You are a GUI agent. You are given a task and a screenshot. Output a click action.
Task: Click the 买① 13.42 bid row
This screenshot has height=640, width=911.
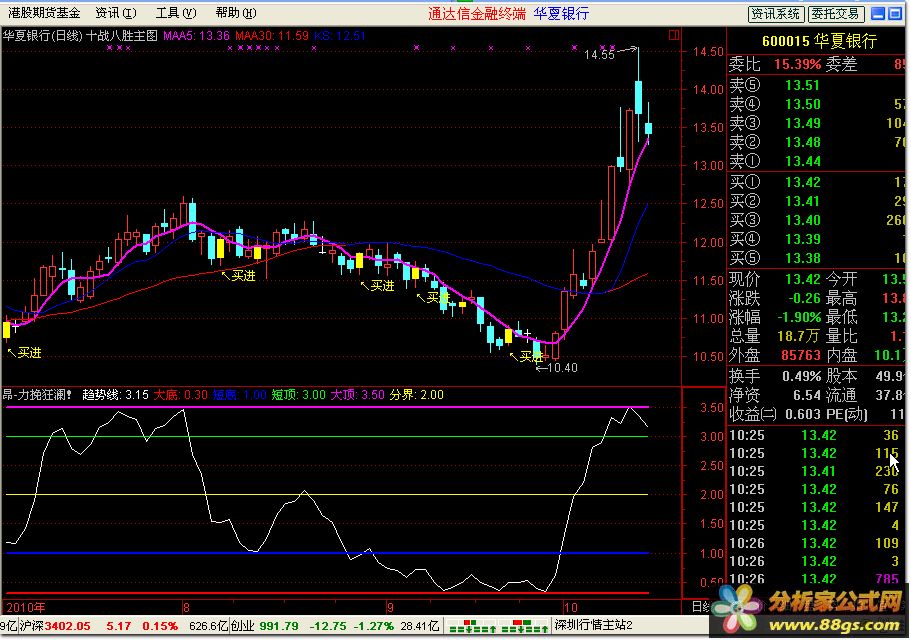[816, 182]
